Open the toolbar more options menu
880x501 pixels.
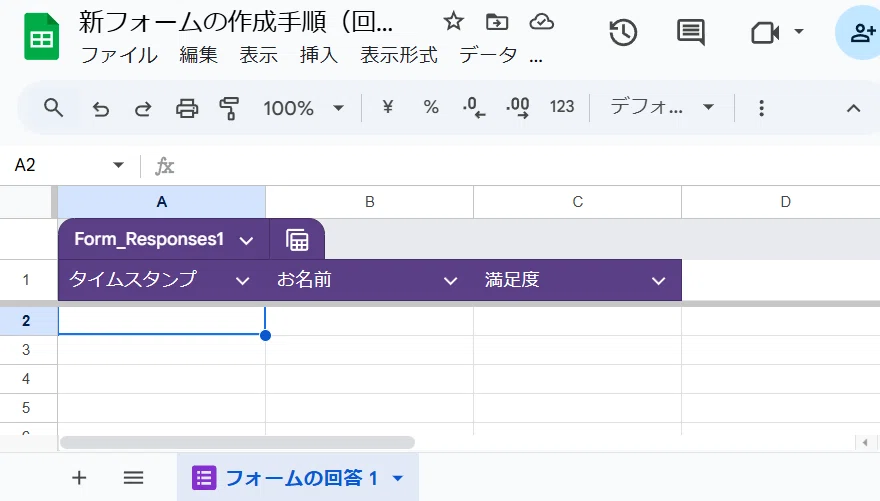(761, 108)
